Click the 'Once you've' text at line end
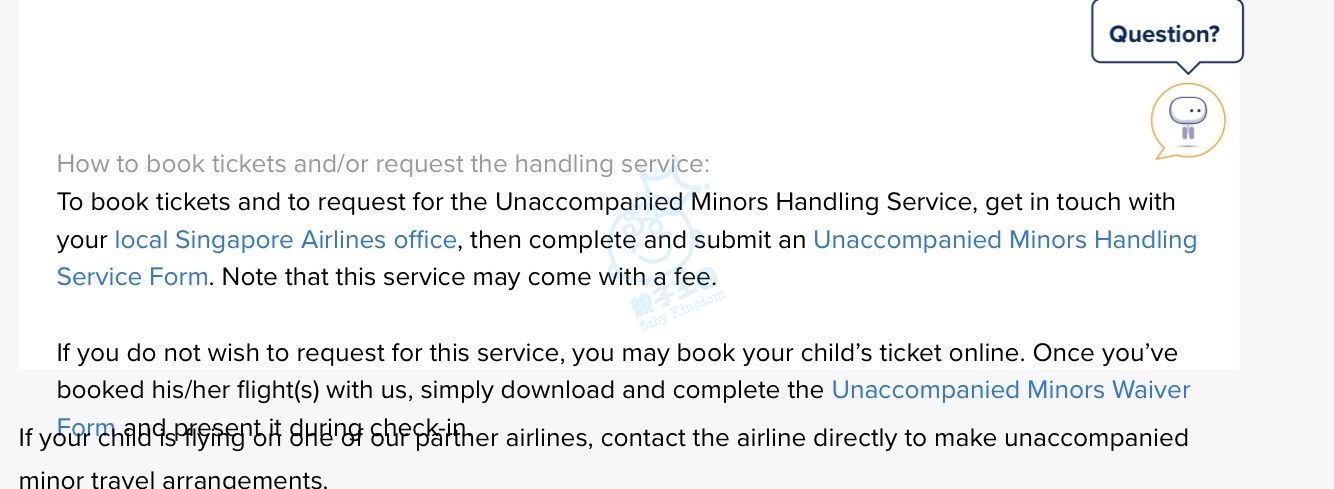Viewport: 1334px width, 489px height. click(1105, 353)
